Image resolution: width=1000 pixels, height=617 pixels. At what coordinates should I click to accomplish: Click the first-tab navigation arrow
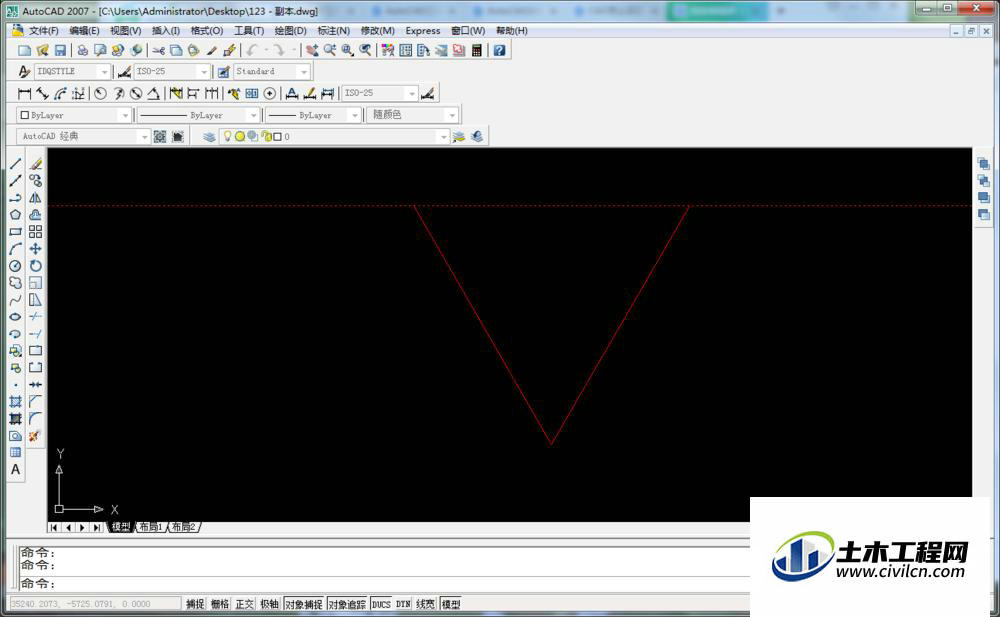[x=54, y=527]
